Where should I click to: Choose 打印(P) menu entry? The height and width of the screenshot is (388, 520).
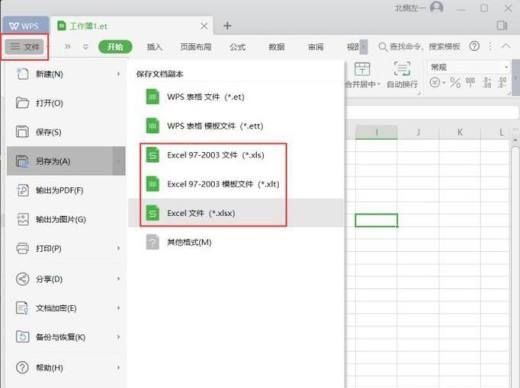pos(66,248)
